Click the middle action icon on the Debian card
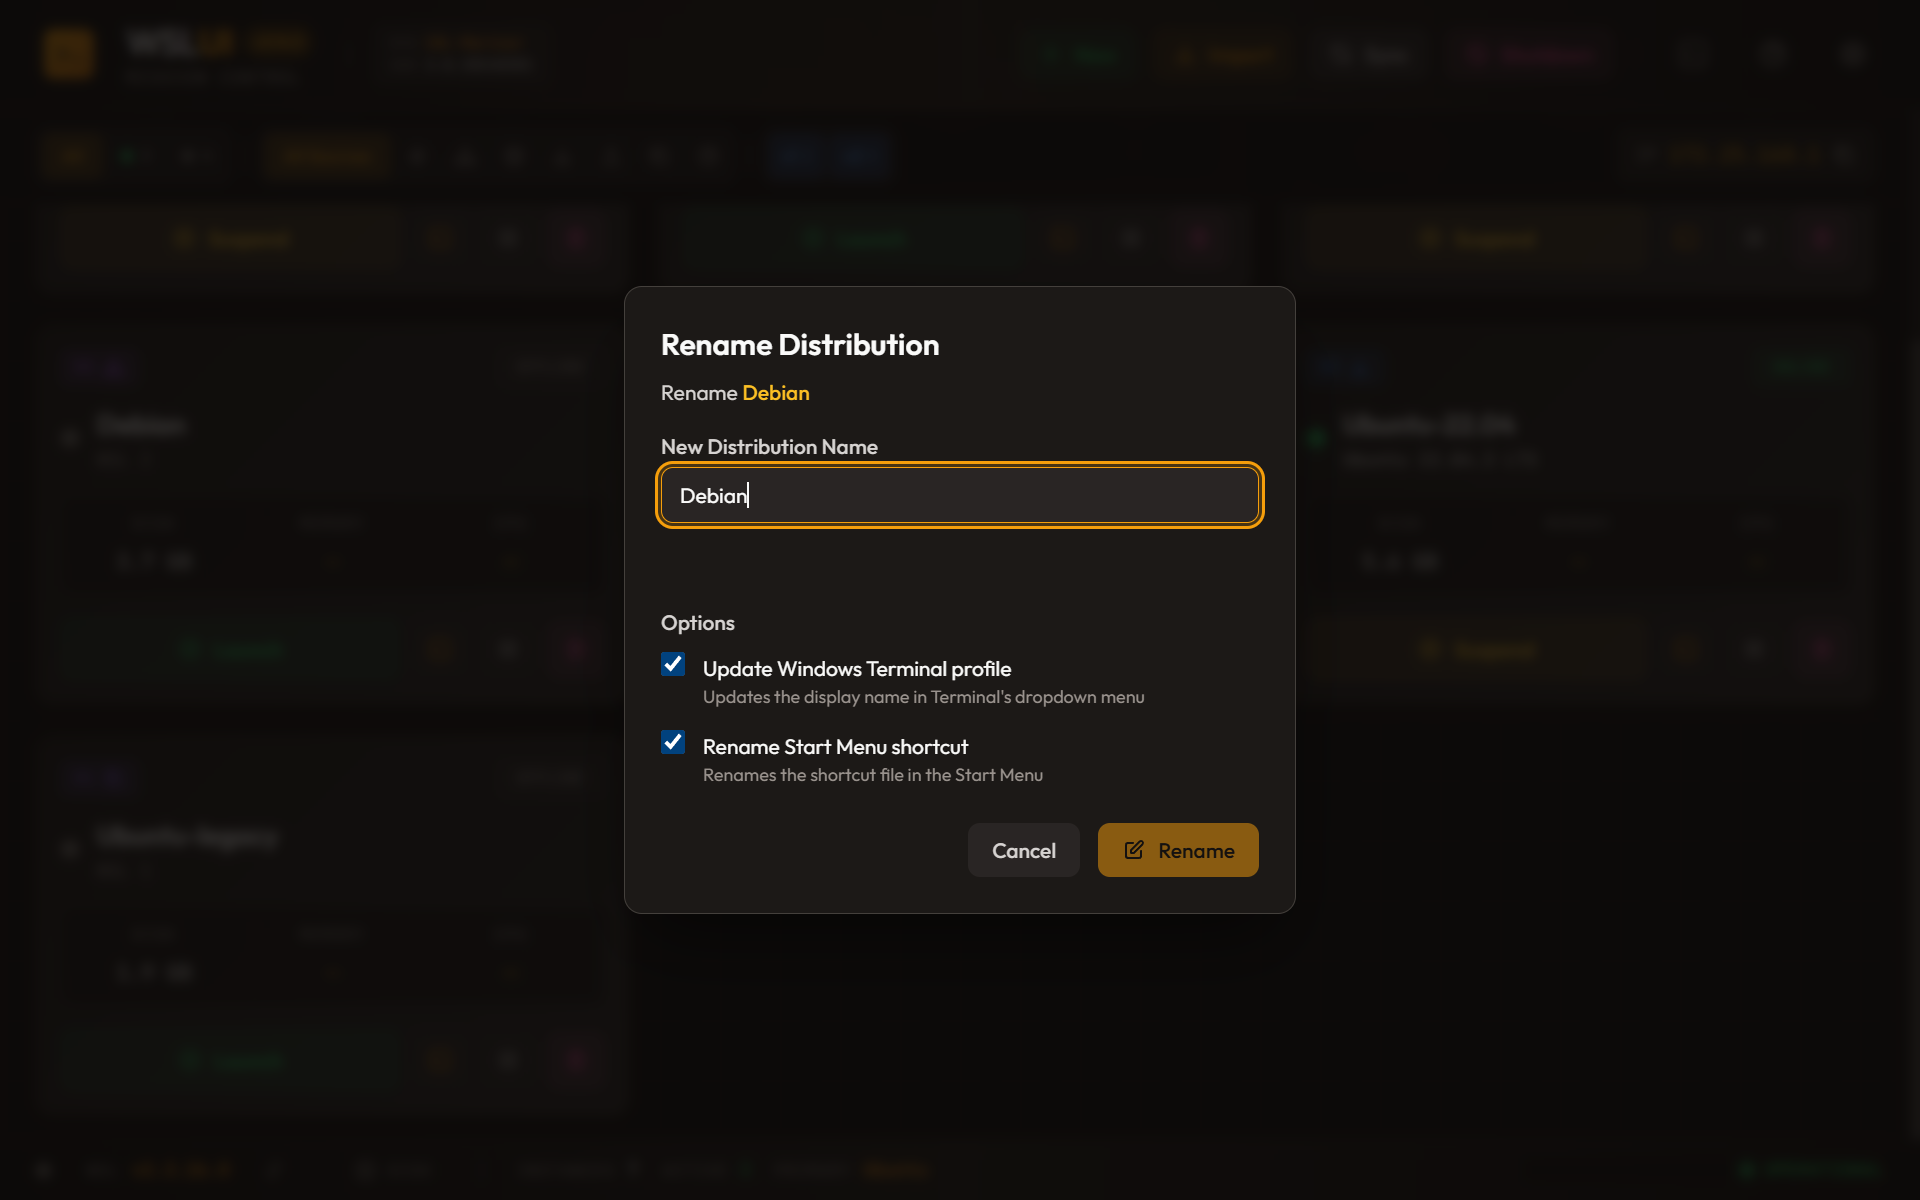The width and height of the screenshot is (1920, 1200). point(507,650)
